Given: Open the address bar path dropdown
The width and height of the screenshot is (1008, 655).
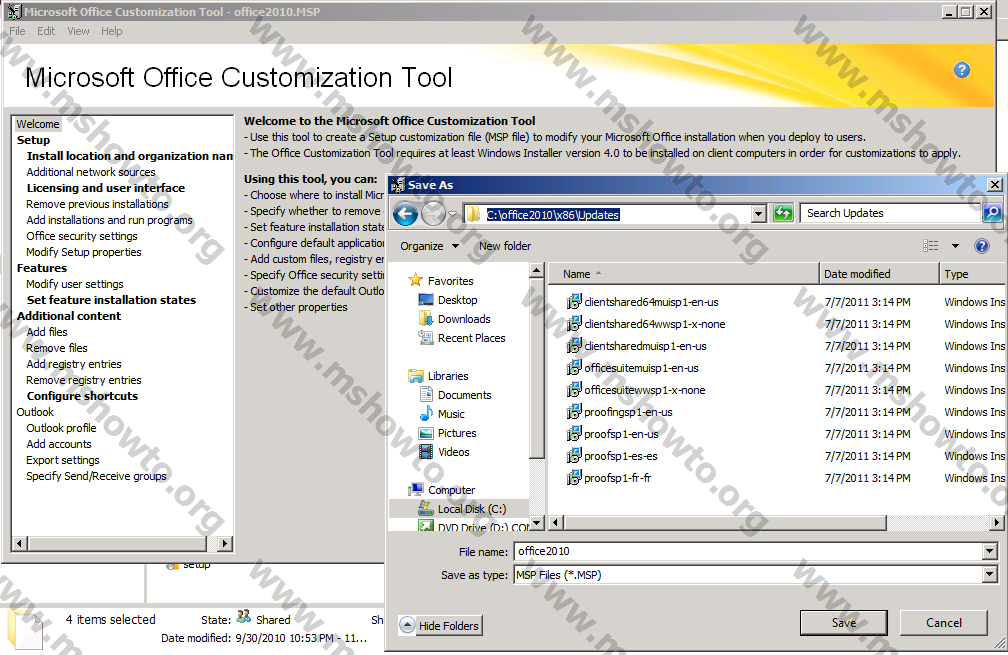Looking at the screenshot, I should [759, 214].
